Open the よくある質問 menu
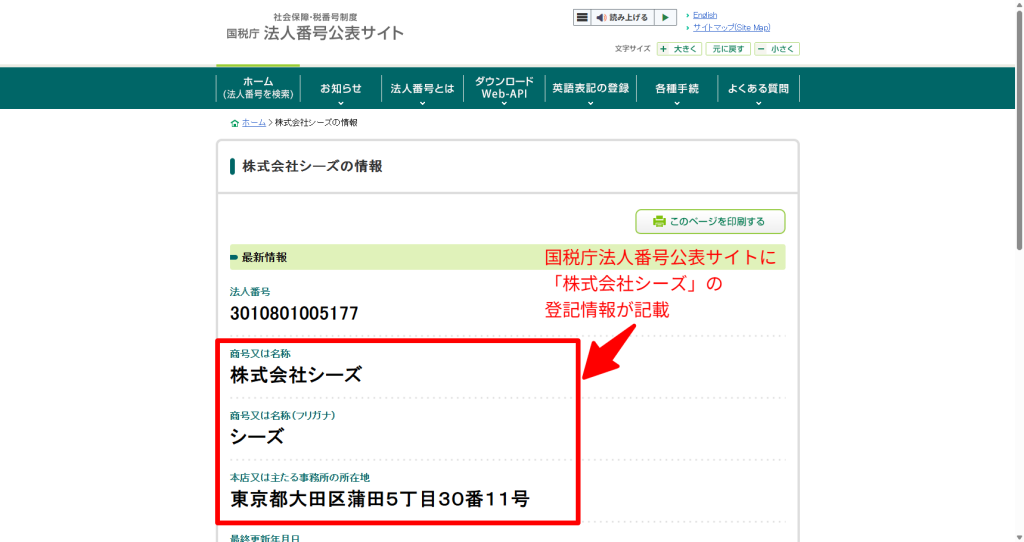Image resolution: width=1024 pixels, height=542 pixels. point(758,88)
